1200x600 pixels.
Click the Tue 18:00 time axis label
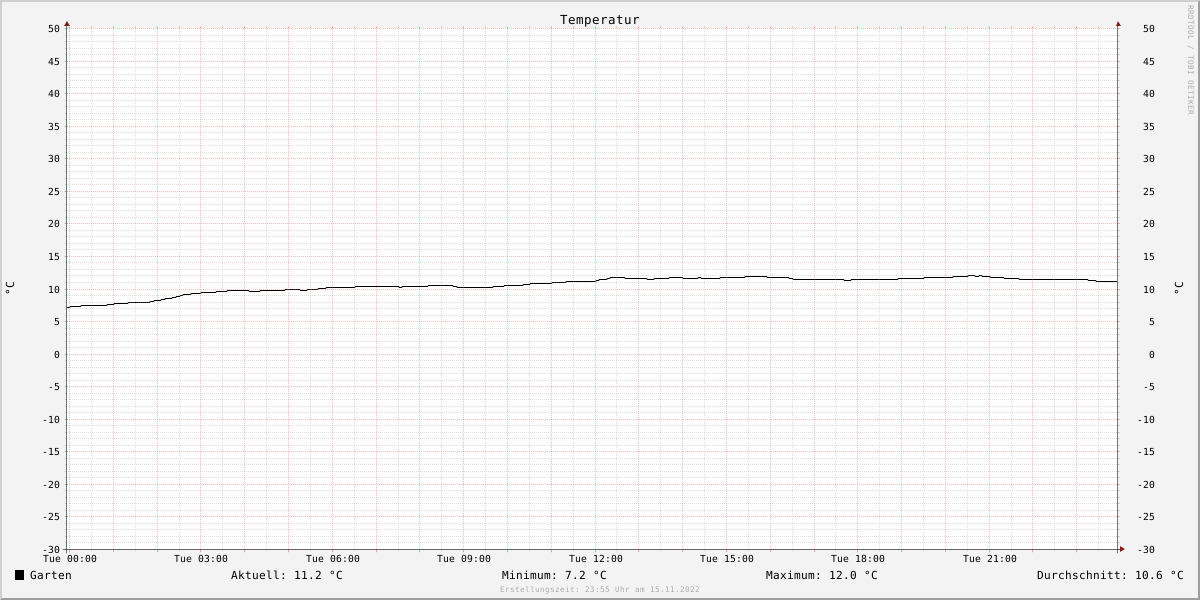(x=858, y=559)
